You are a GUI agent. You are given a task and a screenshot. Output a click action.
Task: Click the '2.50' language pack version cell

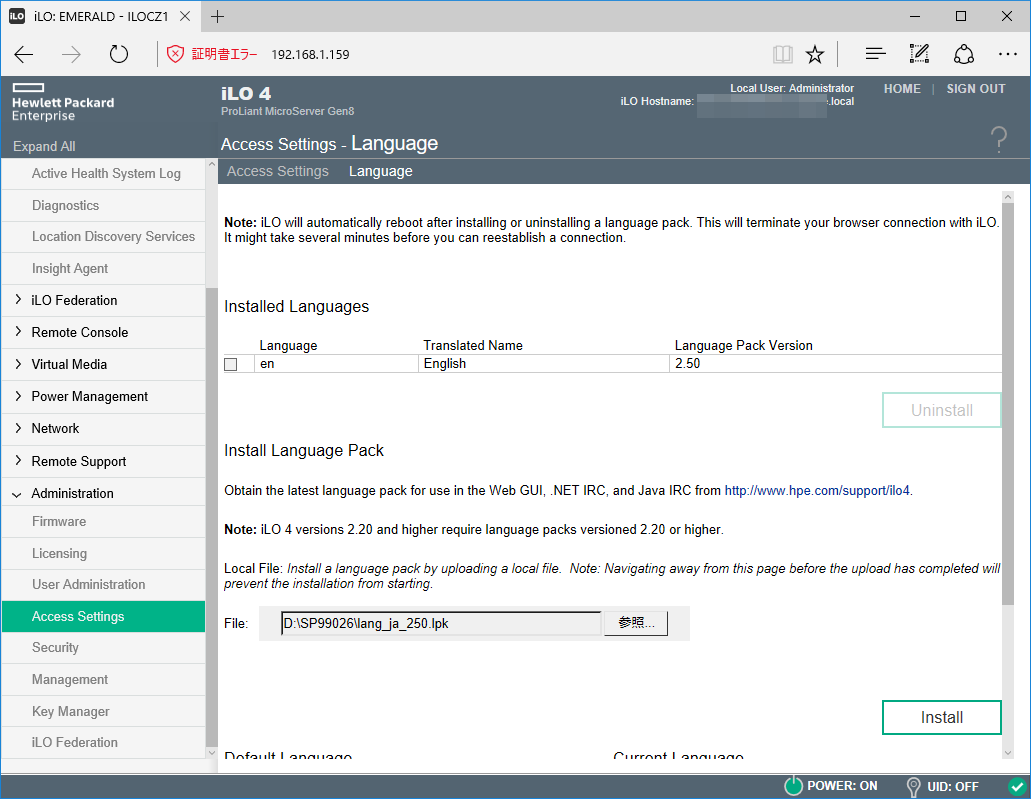[x=836, y=364]
